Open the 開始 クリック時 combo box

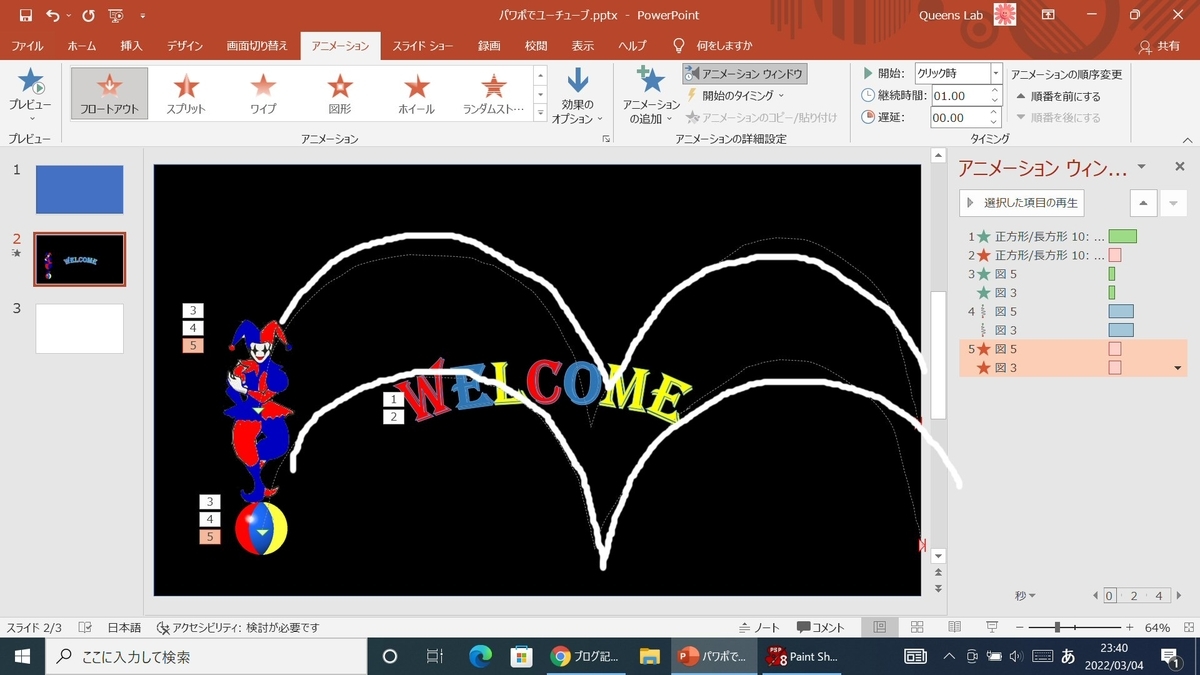[958, 74]
